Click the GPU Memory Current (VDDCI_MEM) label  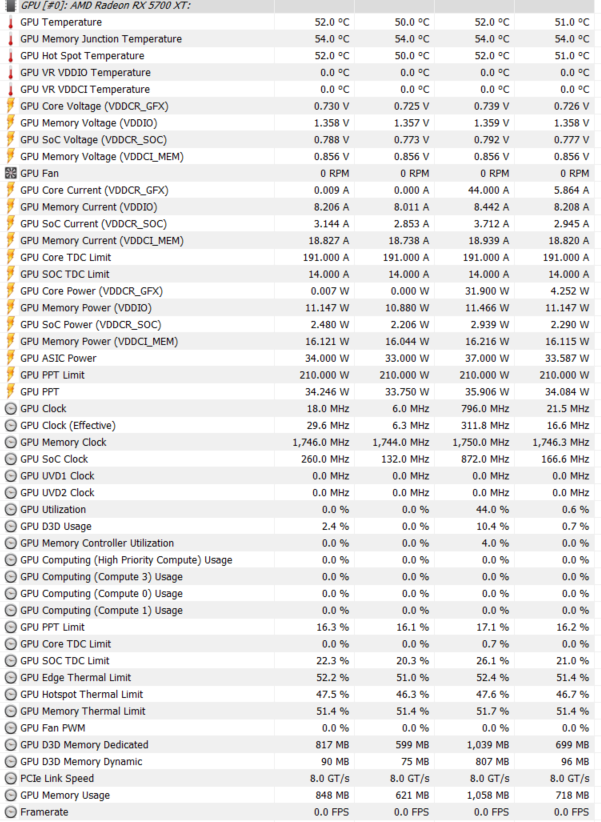[x=102, y=241]
